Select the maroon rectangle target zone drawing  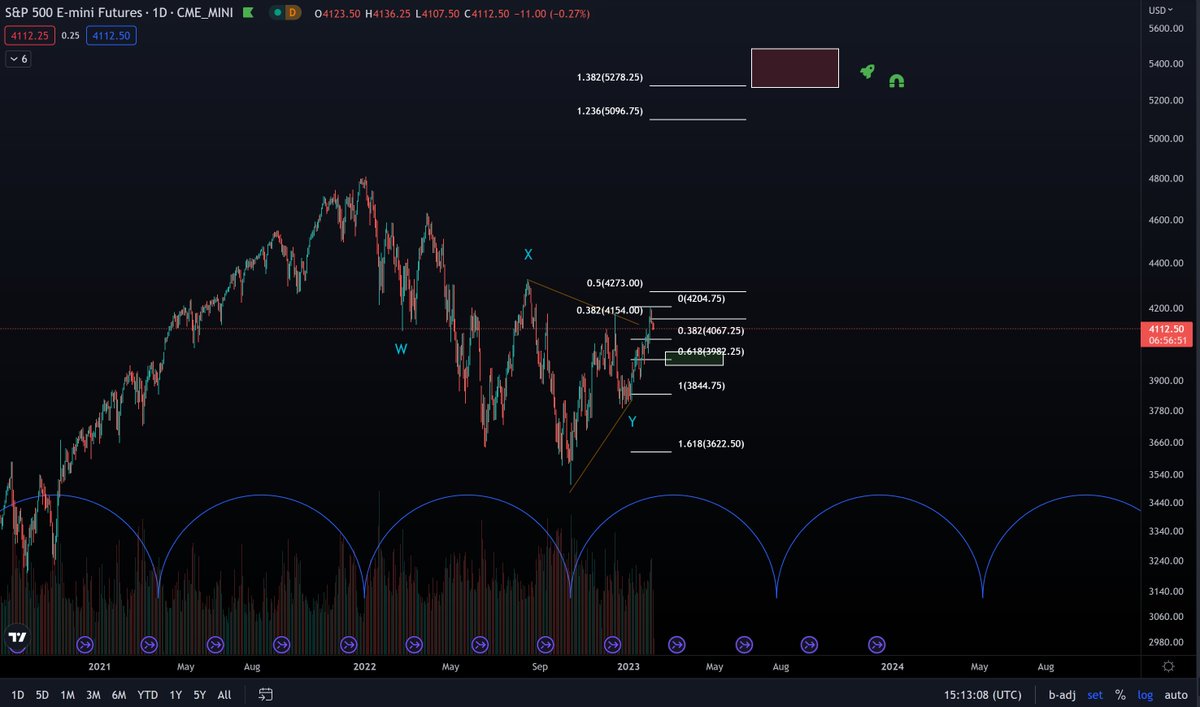(x=795, y=68)
